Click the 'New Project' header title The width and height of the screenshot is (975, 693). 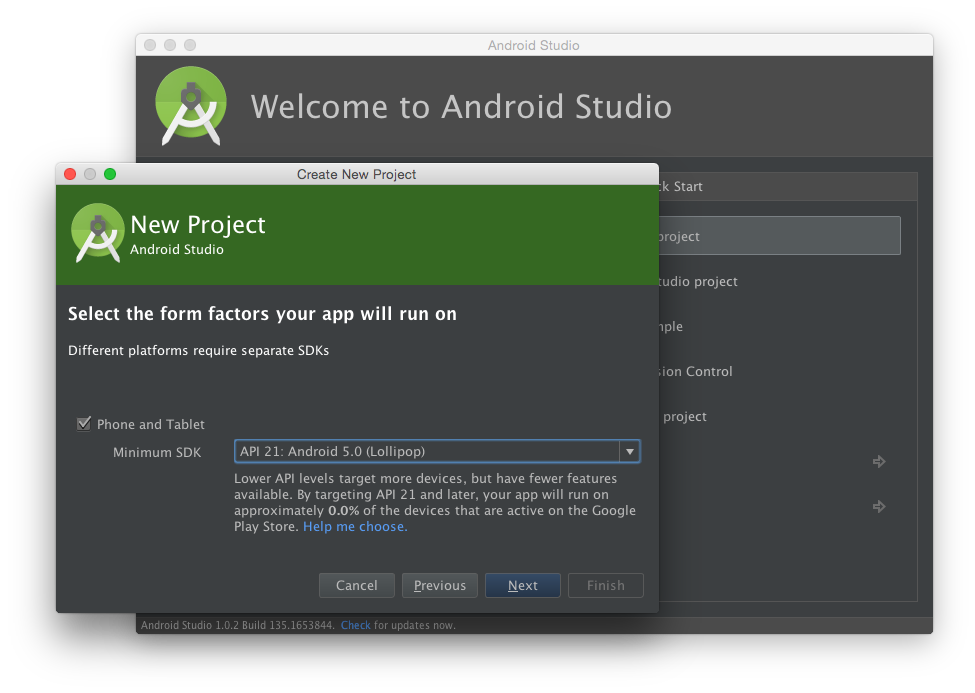(198, 225)
